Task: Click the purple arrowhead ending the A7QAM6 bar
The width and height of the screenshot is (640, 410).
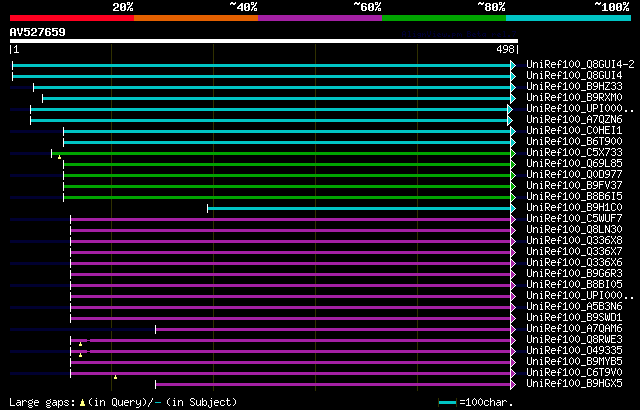Action: coord(513,330)
